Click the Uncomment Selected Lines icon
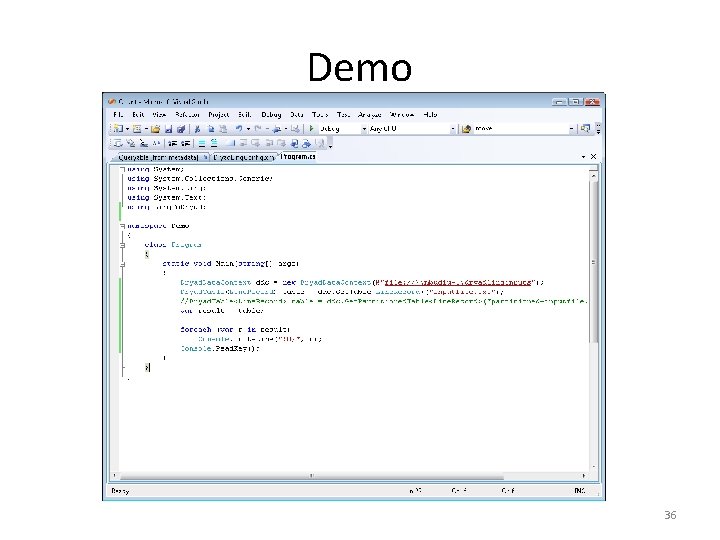Viewport: 720px width, 540px height. click(214, 143)
